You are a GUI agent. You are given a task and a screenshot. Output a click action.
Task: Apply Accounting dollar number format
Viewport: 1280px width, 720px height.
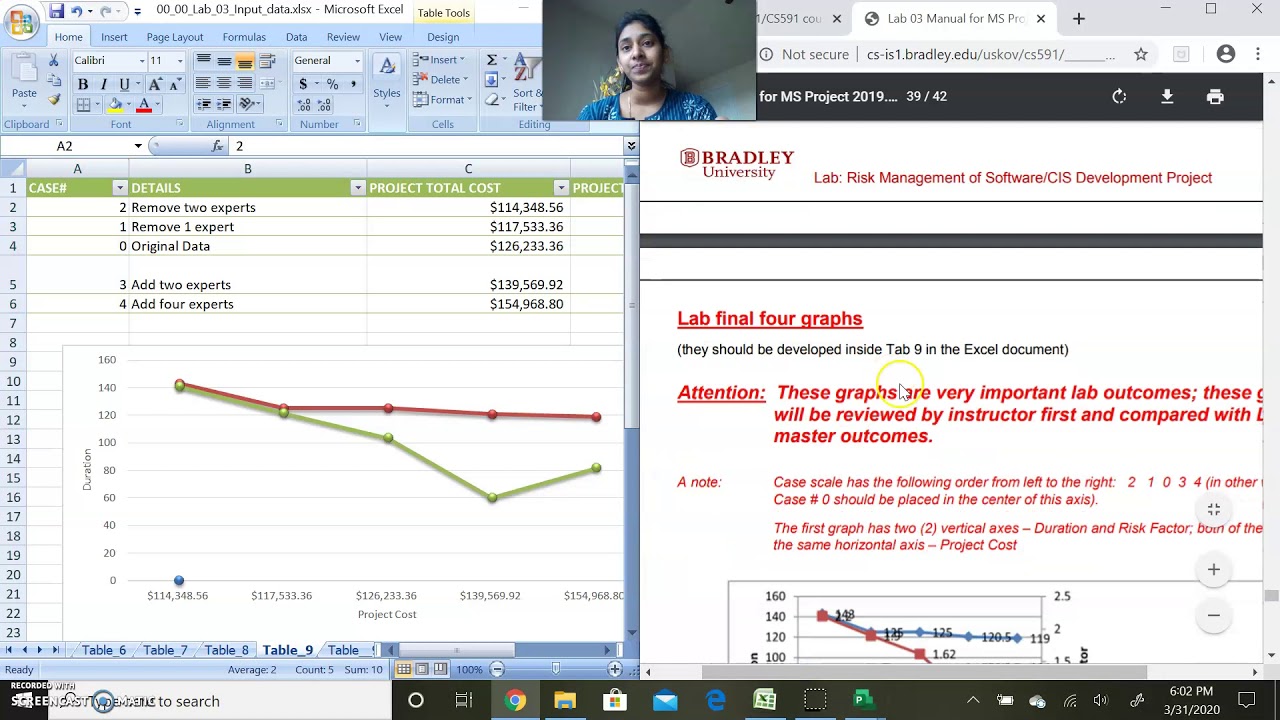(x=303, y=84)
